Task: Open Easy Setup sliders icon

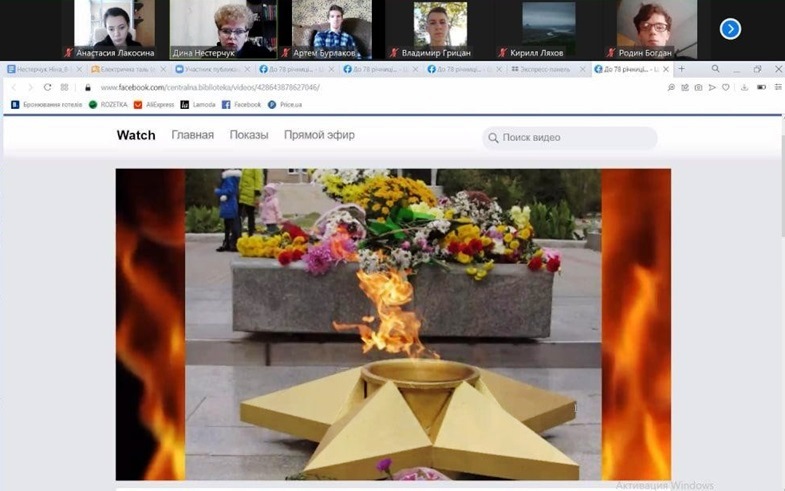Action: click(777, 87)
